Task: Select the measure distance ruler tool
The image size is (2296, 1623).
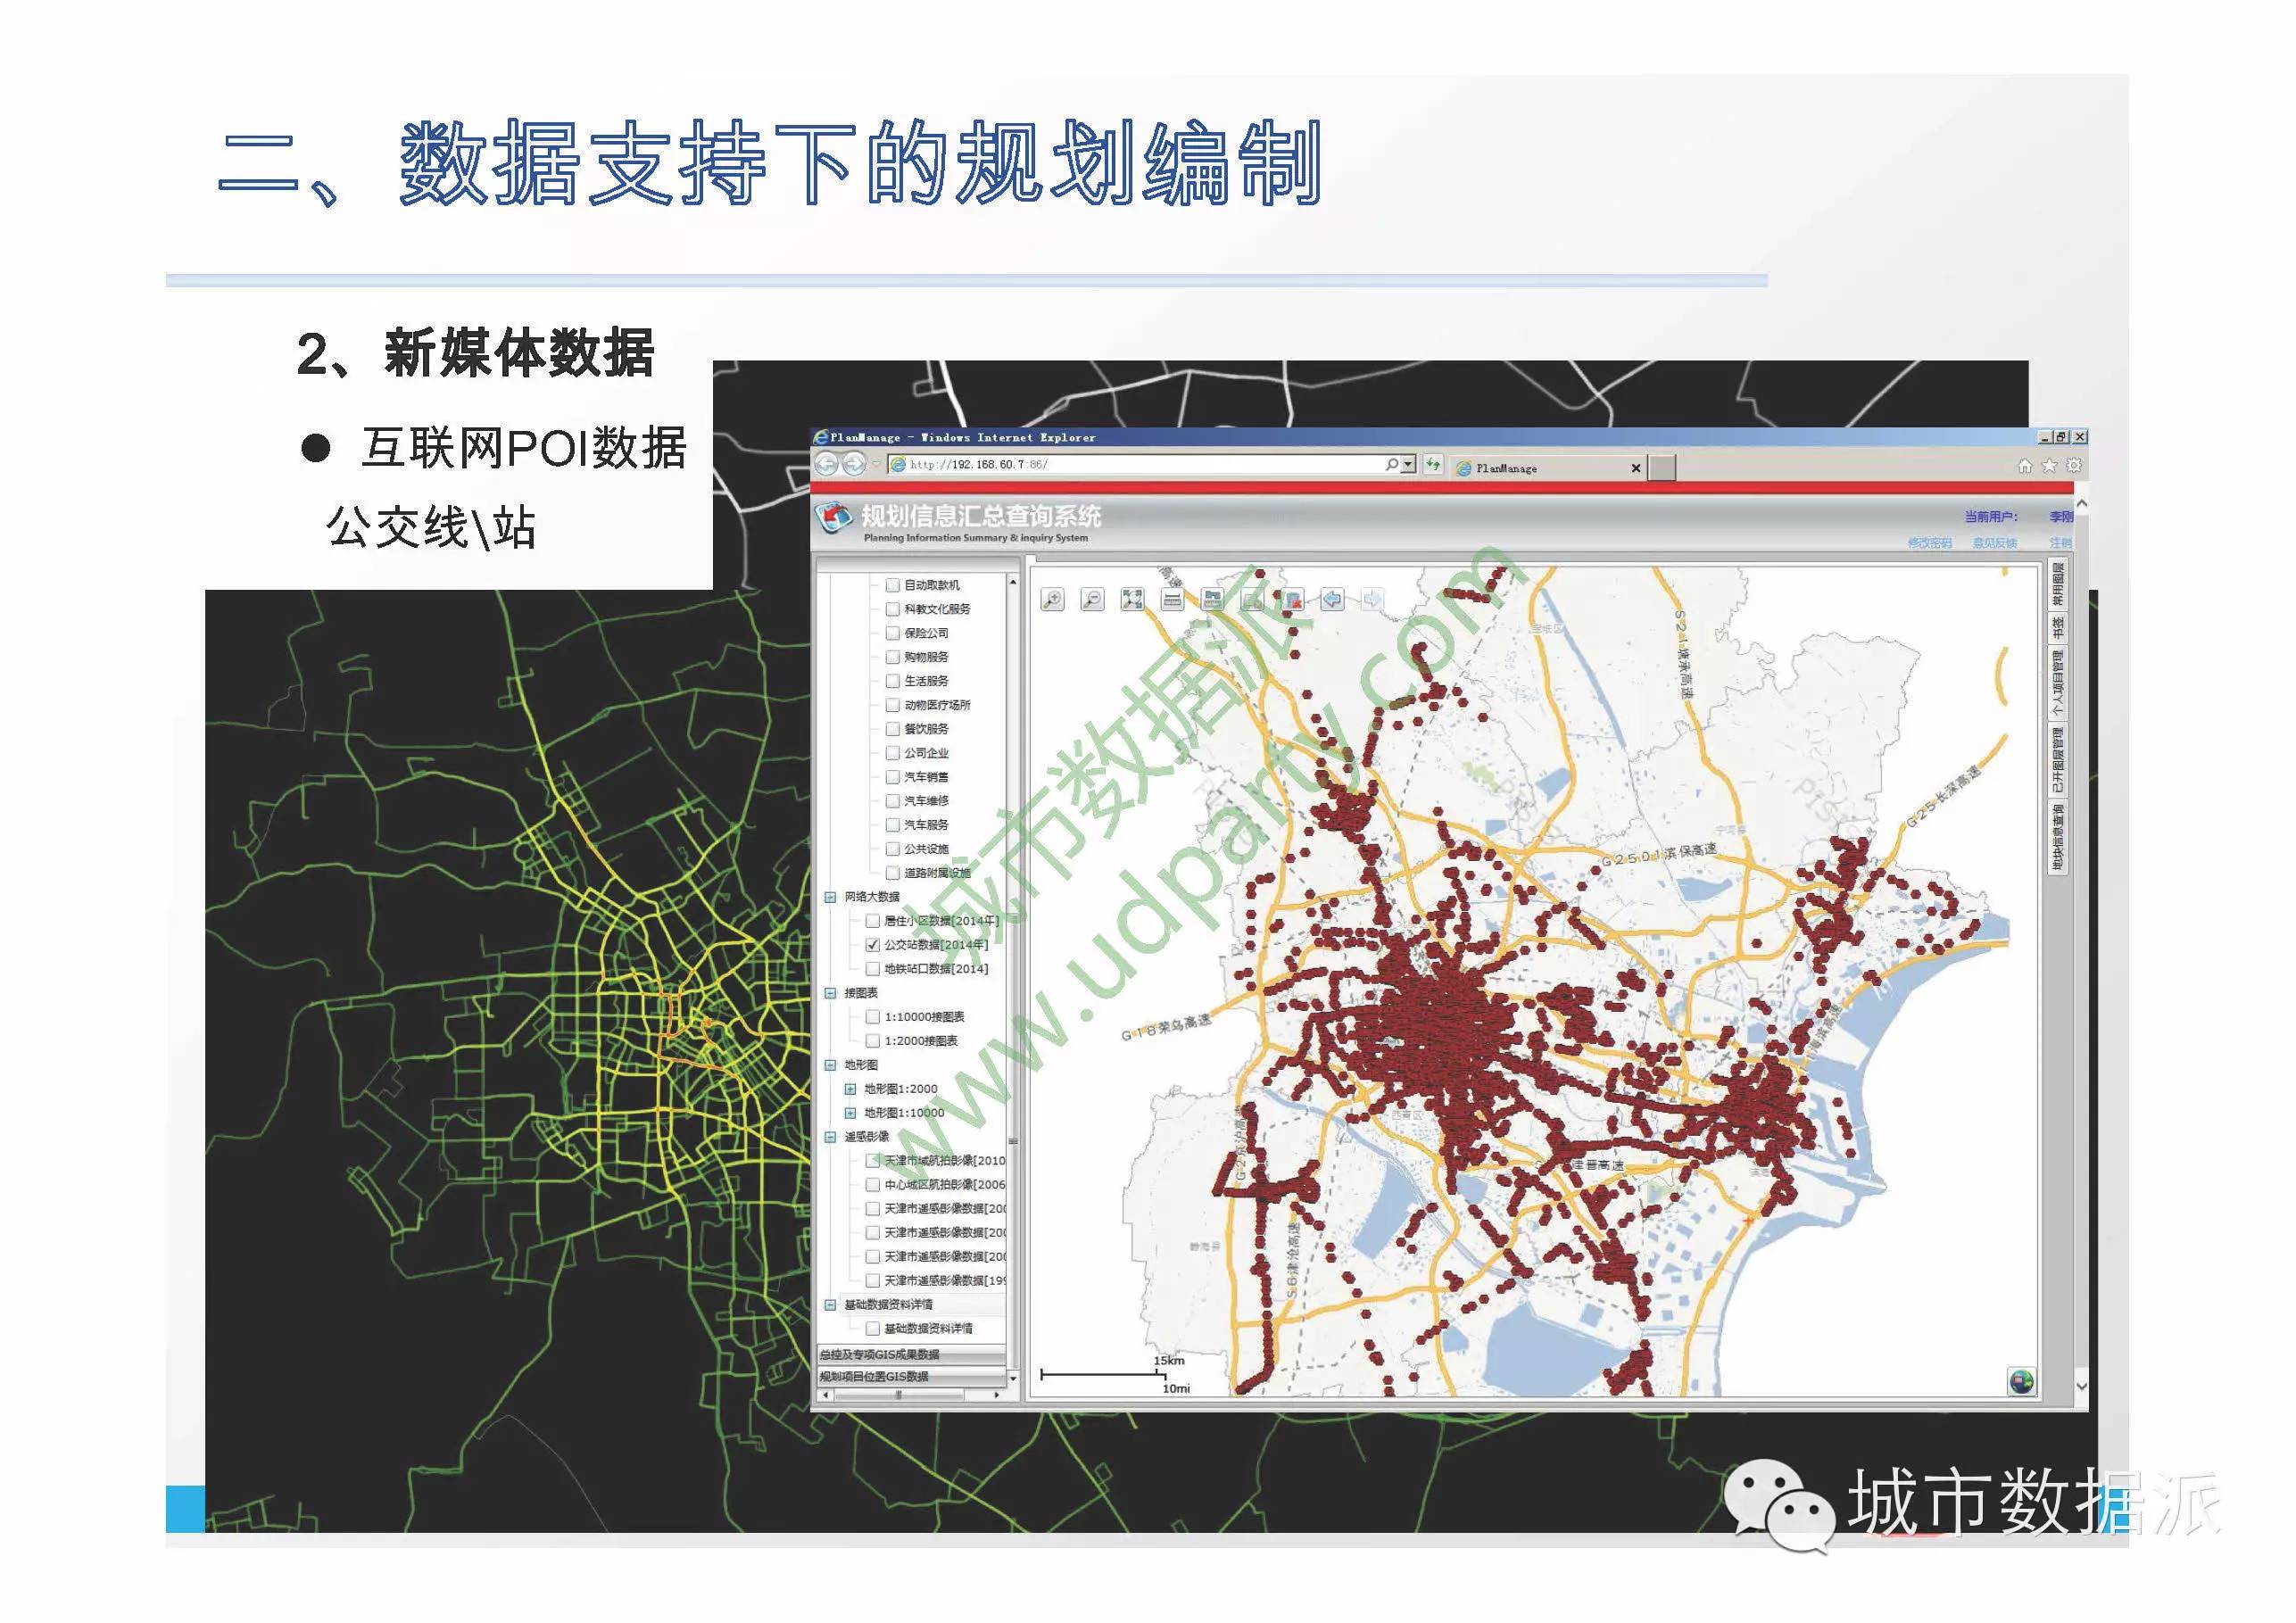Action: tap(1172, 599)
